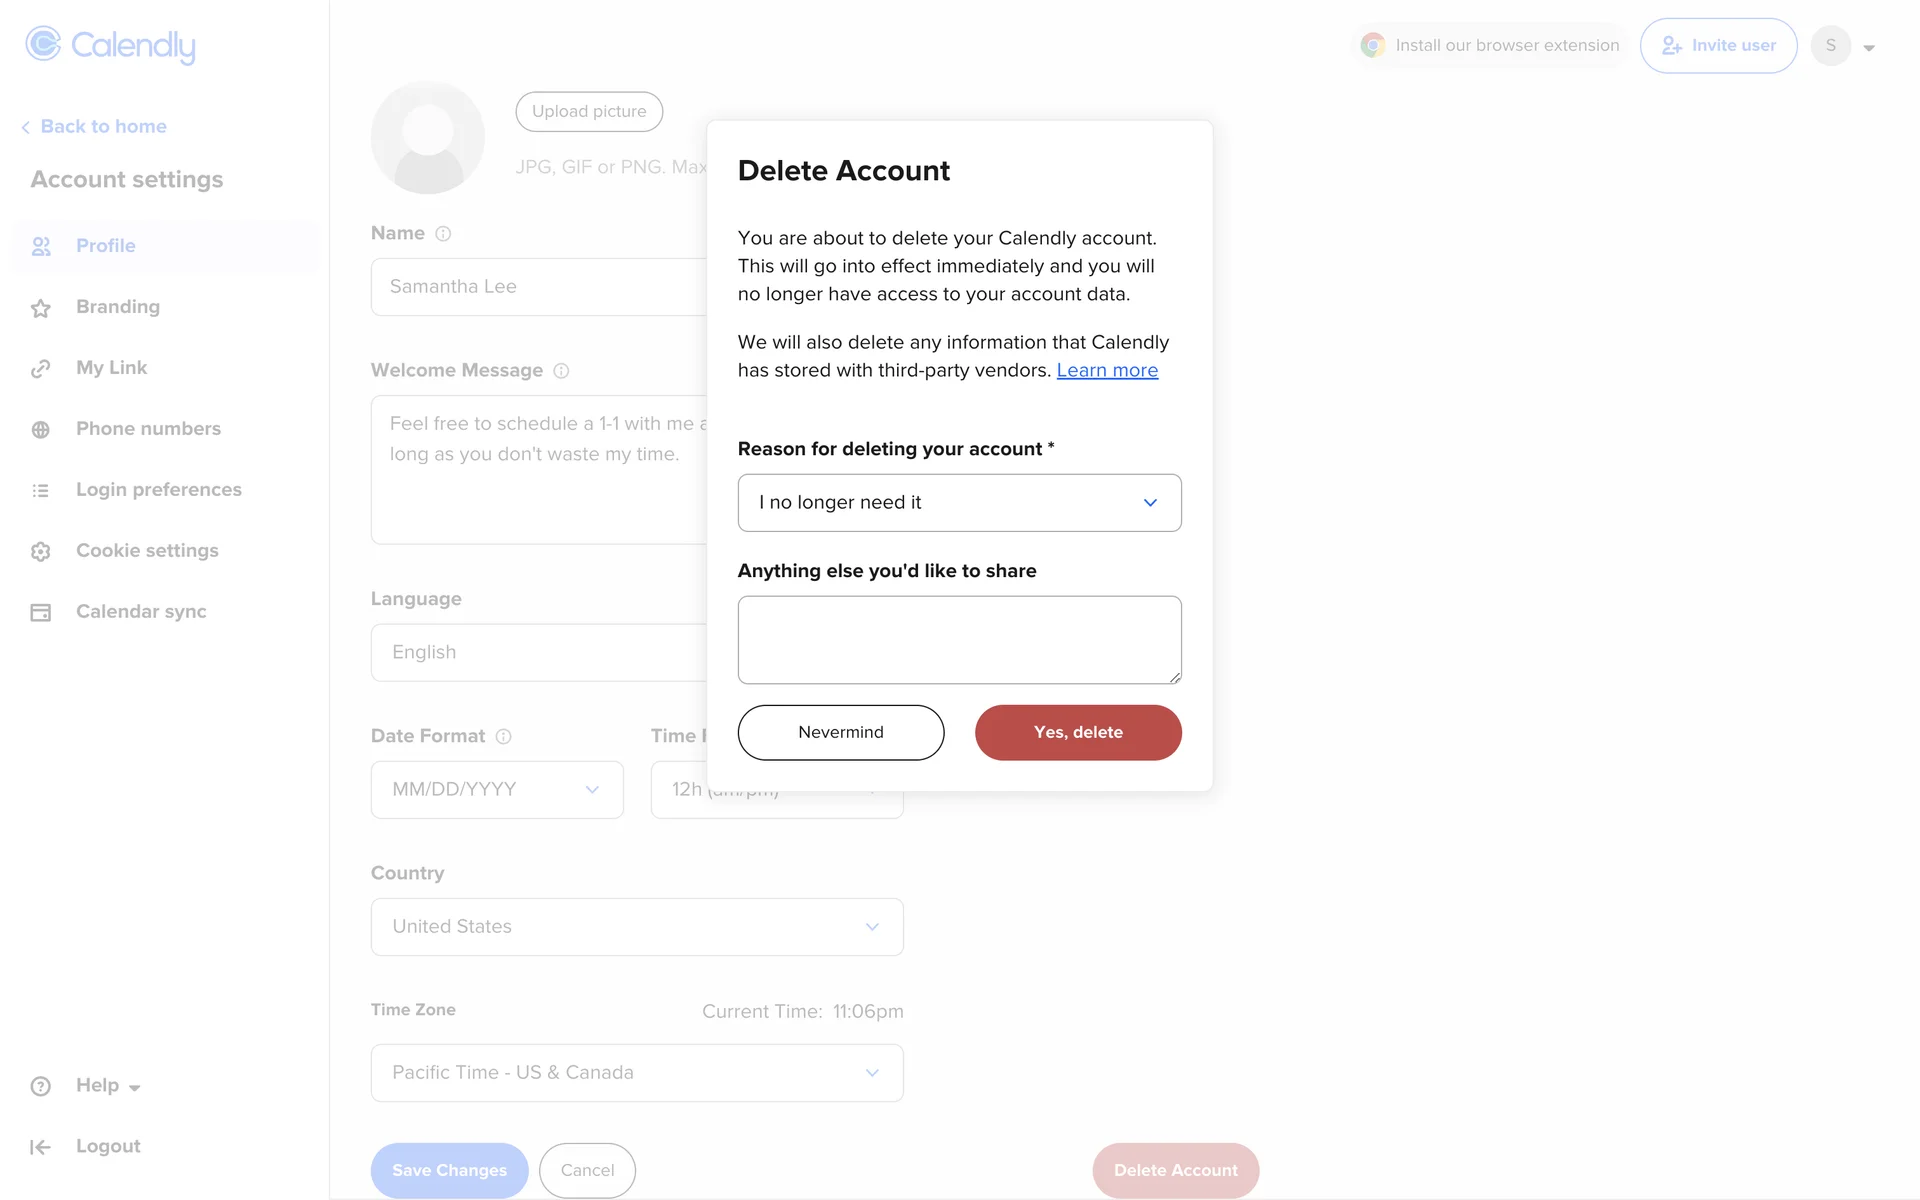The height and width of the screenshot is (1200, 1920).
Task: Click the Date Format info icon
Action: pos(504,737)
